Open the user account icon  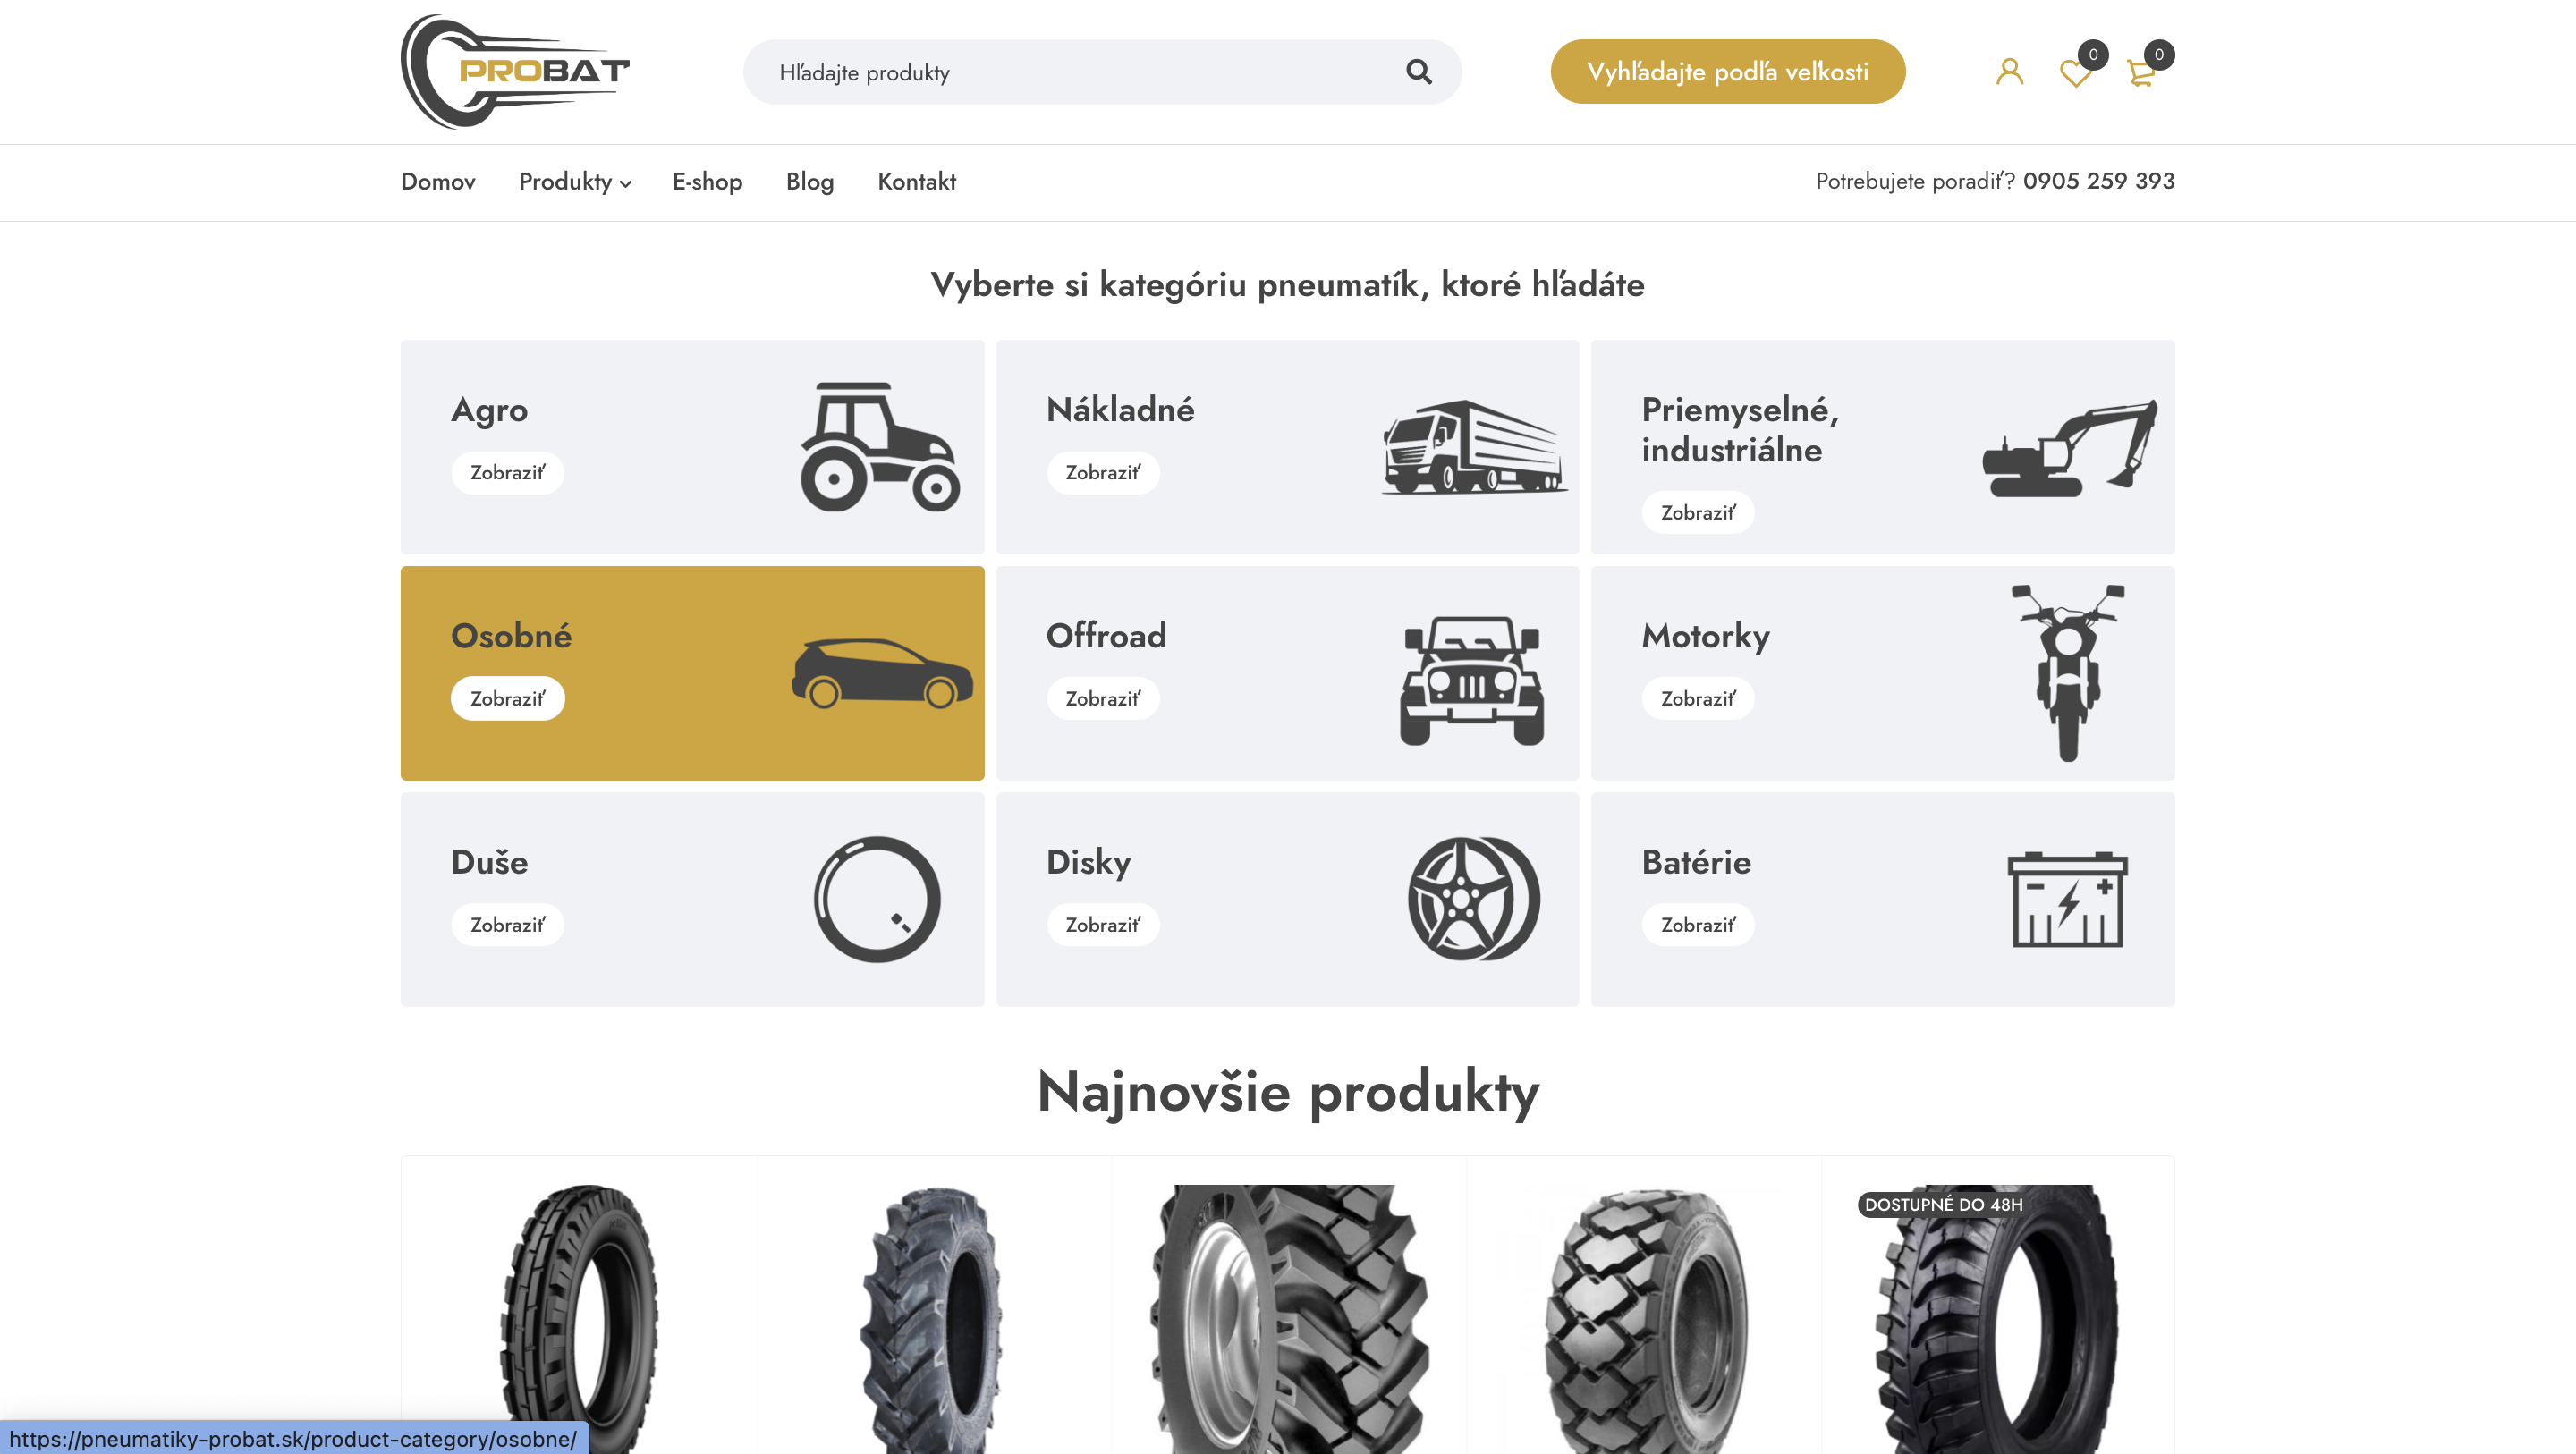point(2009,72)
